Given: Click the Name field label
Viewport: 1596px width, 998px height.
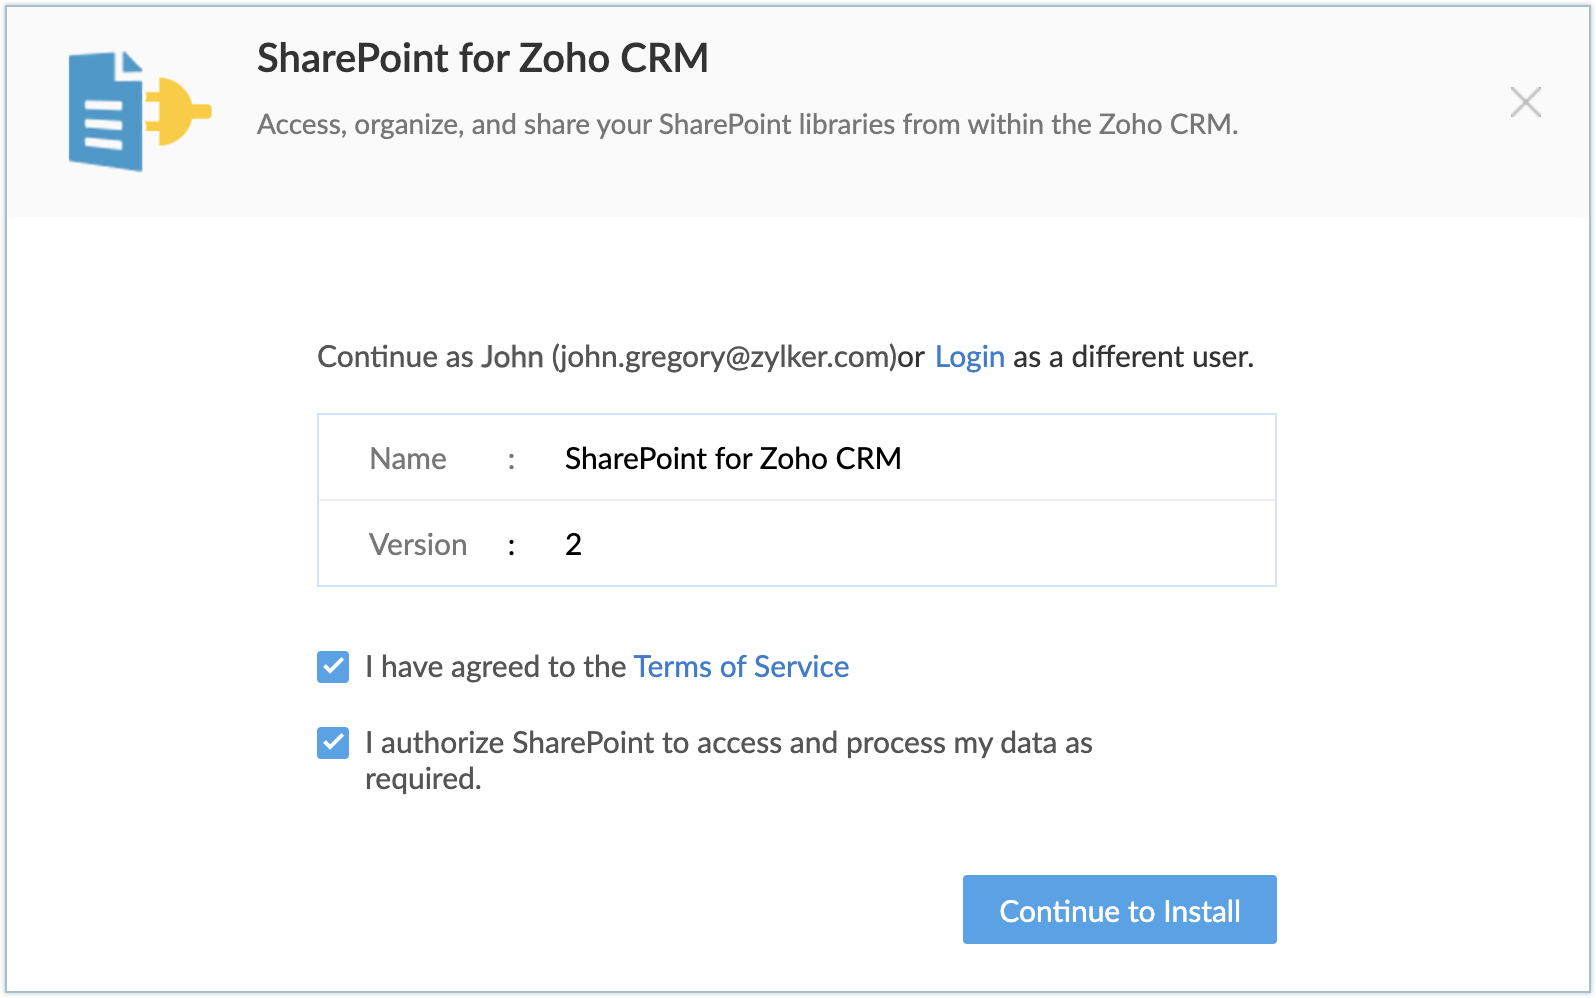Looking at the screenshot, I should (408, 459).
